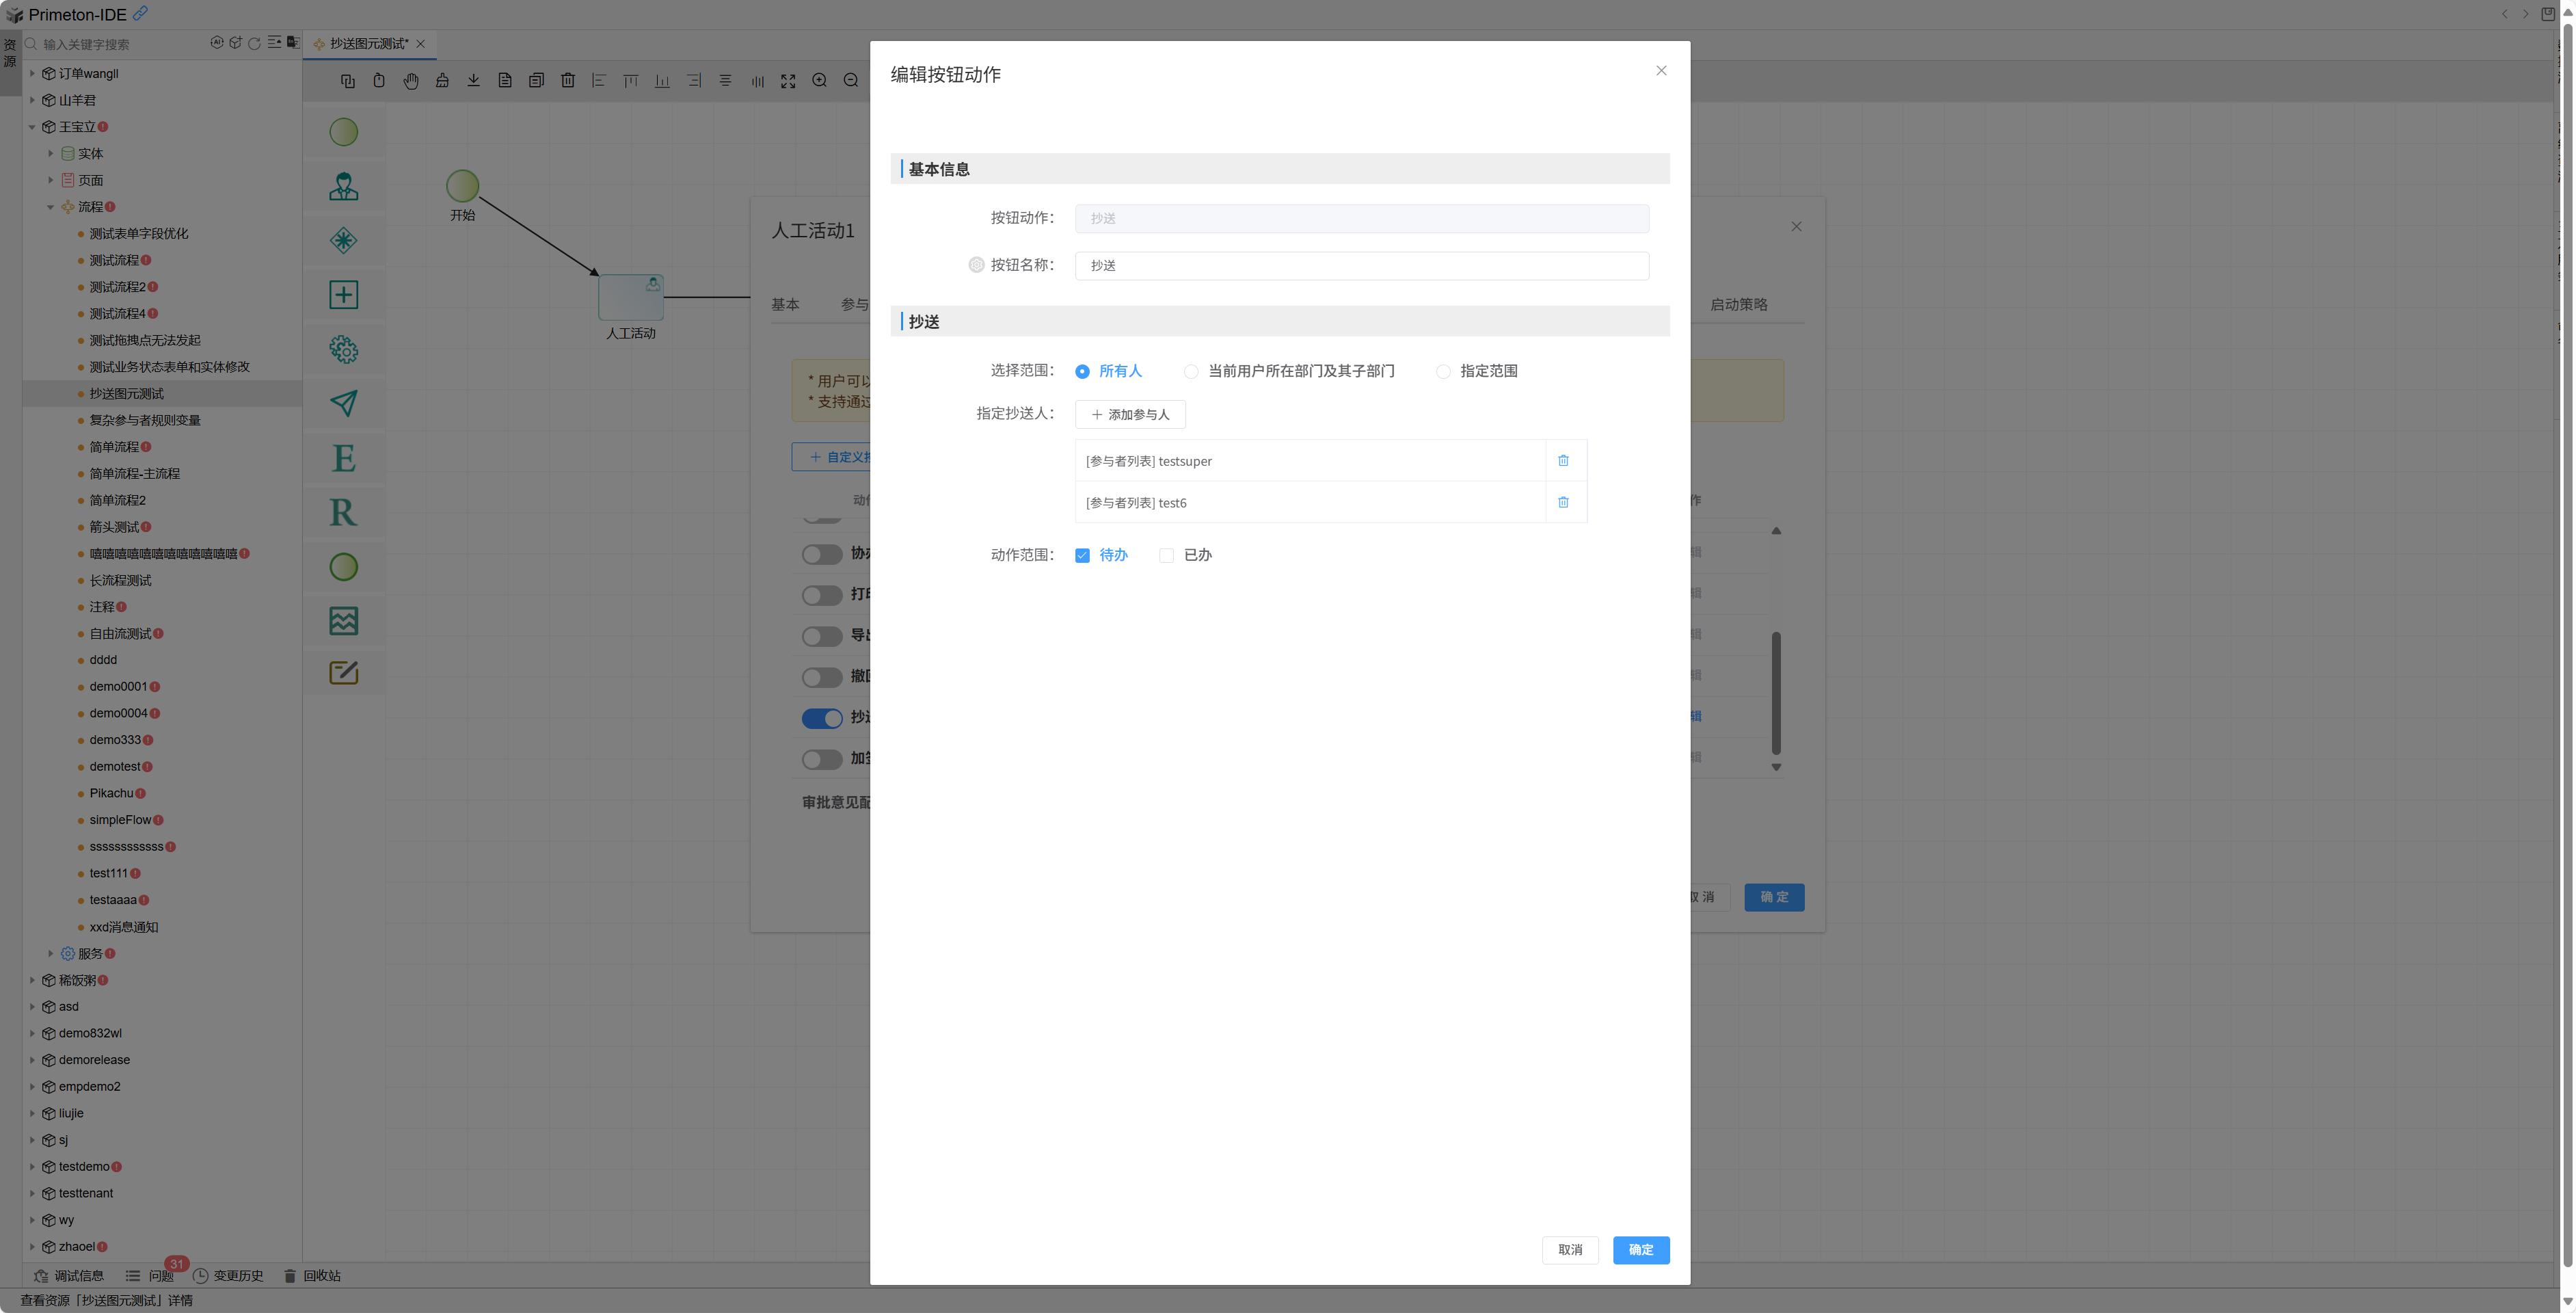Delete the testsuper participant row
The height and width of the screenshot is (1313, 2576).
coord(1563,461)
